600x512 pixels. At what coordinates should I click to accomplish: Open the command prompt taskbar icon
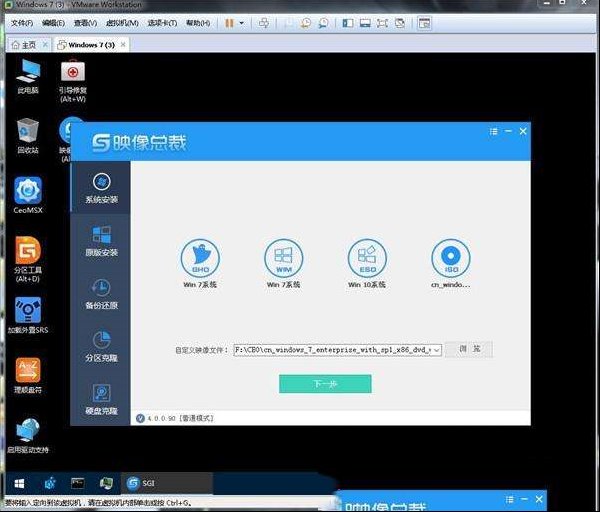[x=78, y=483]
